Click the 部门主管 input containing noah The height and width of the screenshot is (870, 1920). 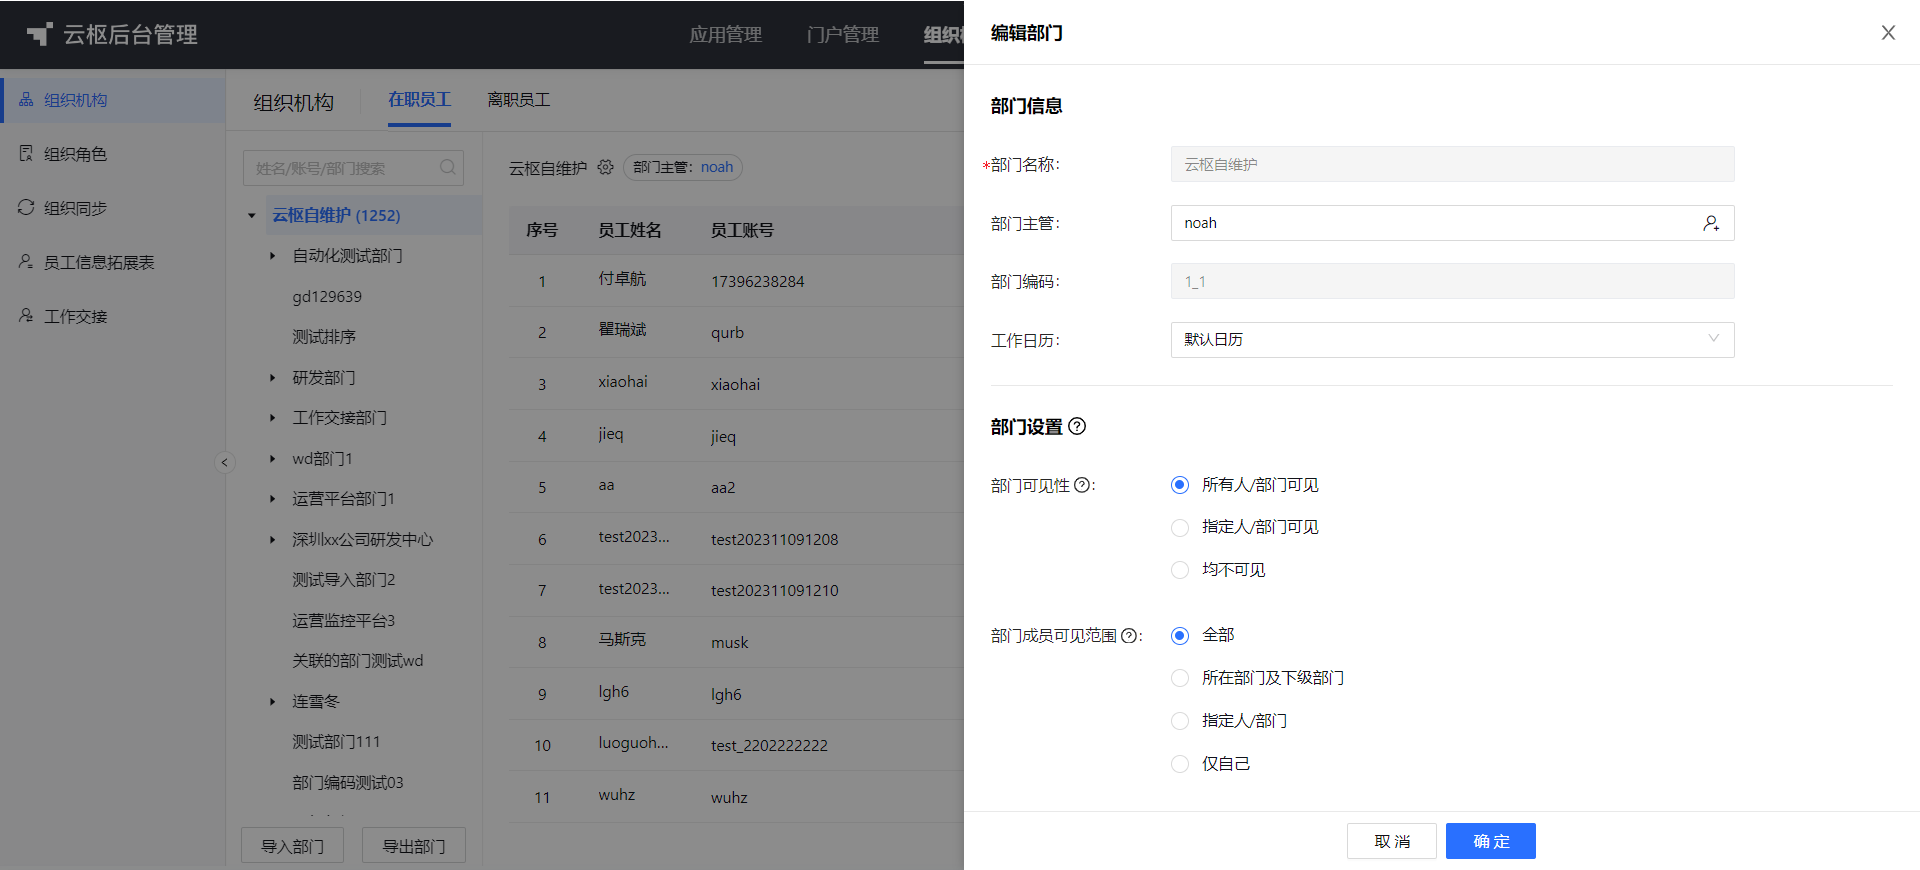point(1452,223)
